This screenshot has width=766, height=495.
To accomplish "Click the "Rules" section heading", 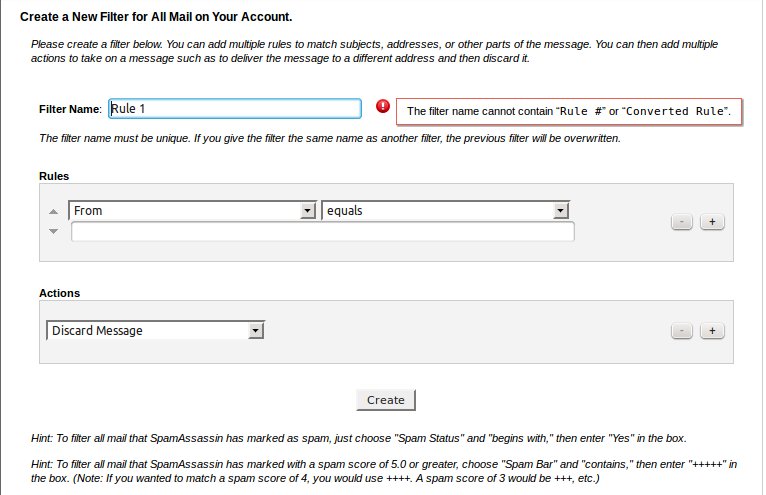I will 54,176.
